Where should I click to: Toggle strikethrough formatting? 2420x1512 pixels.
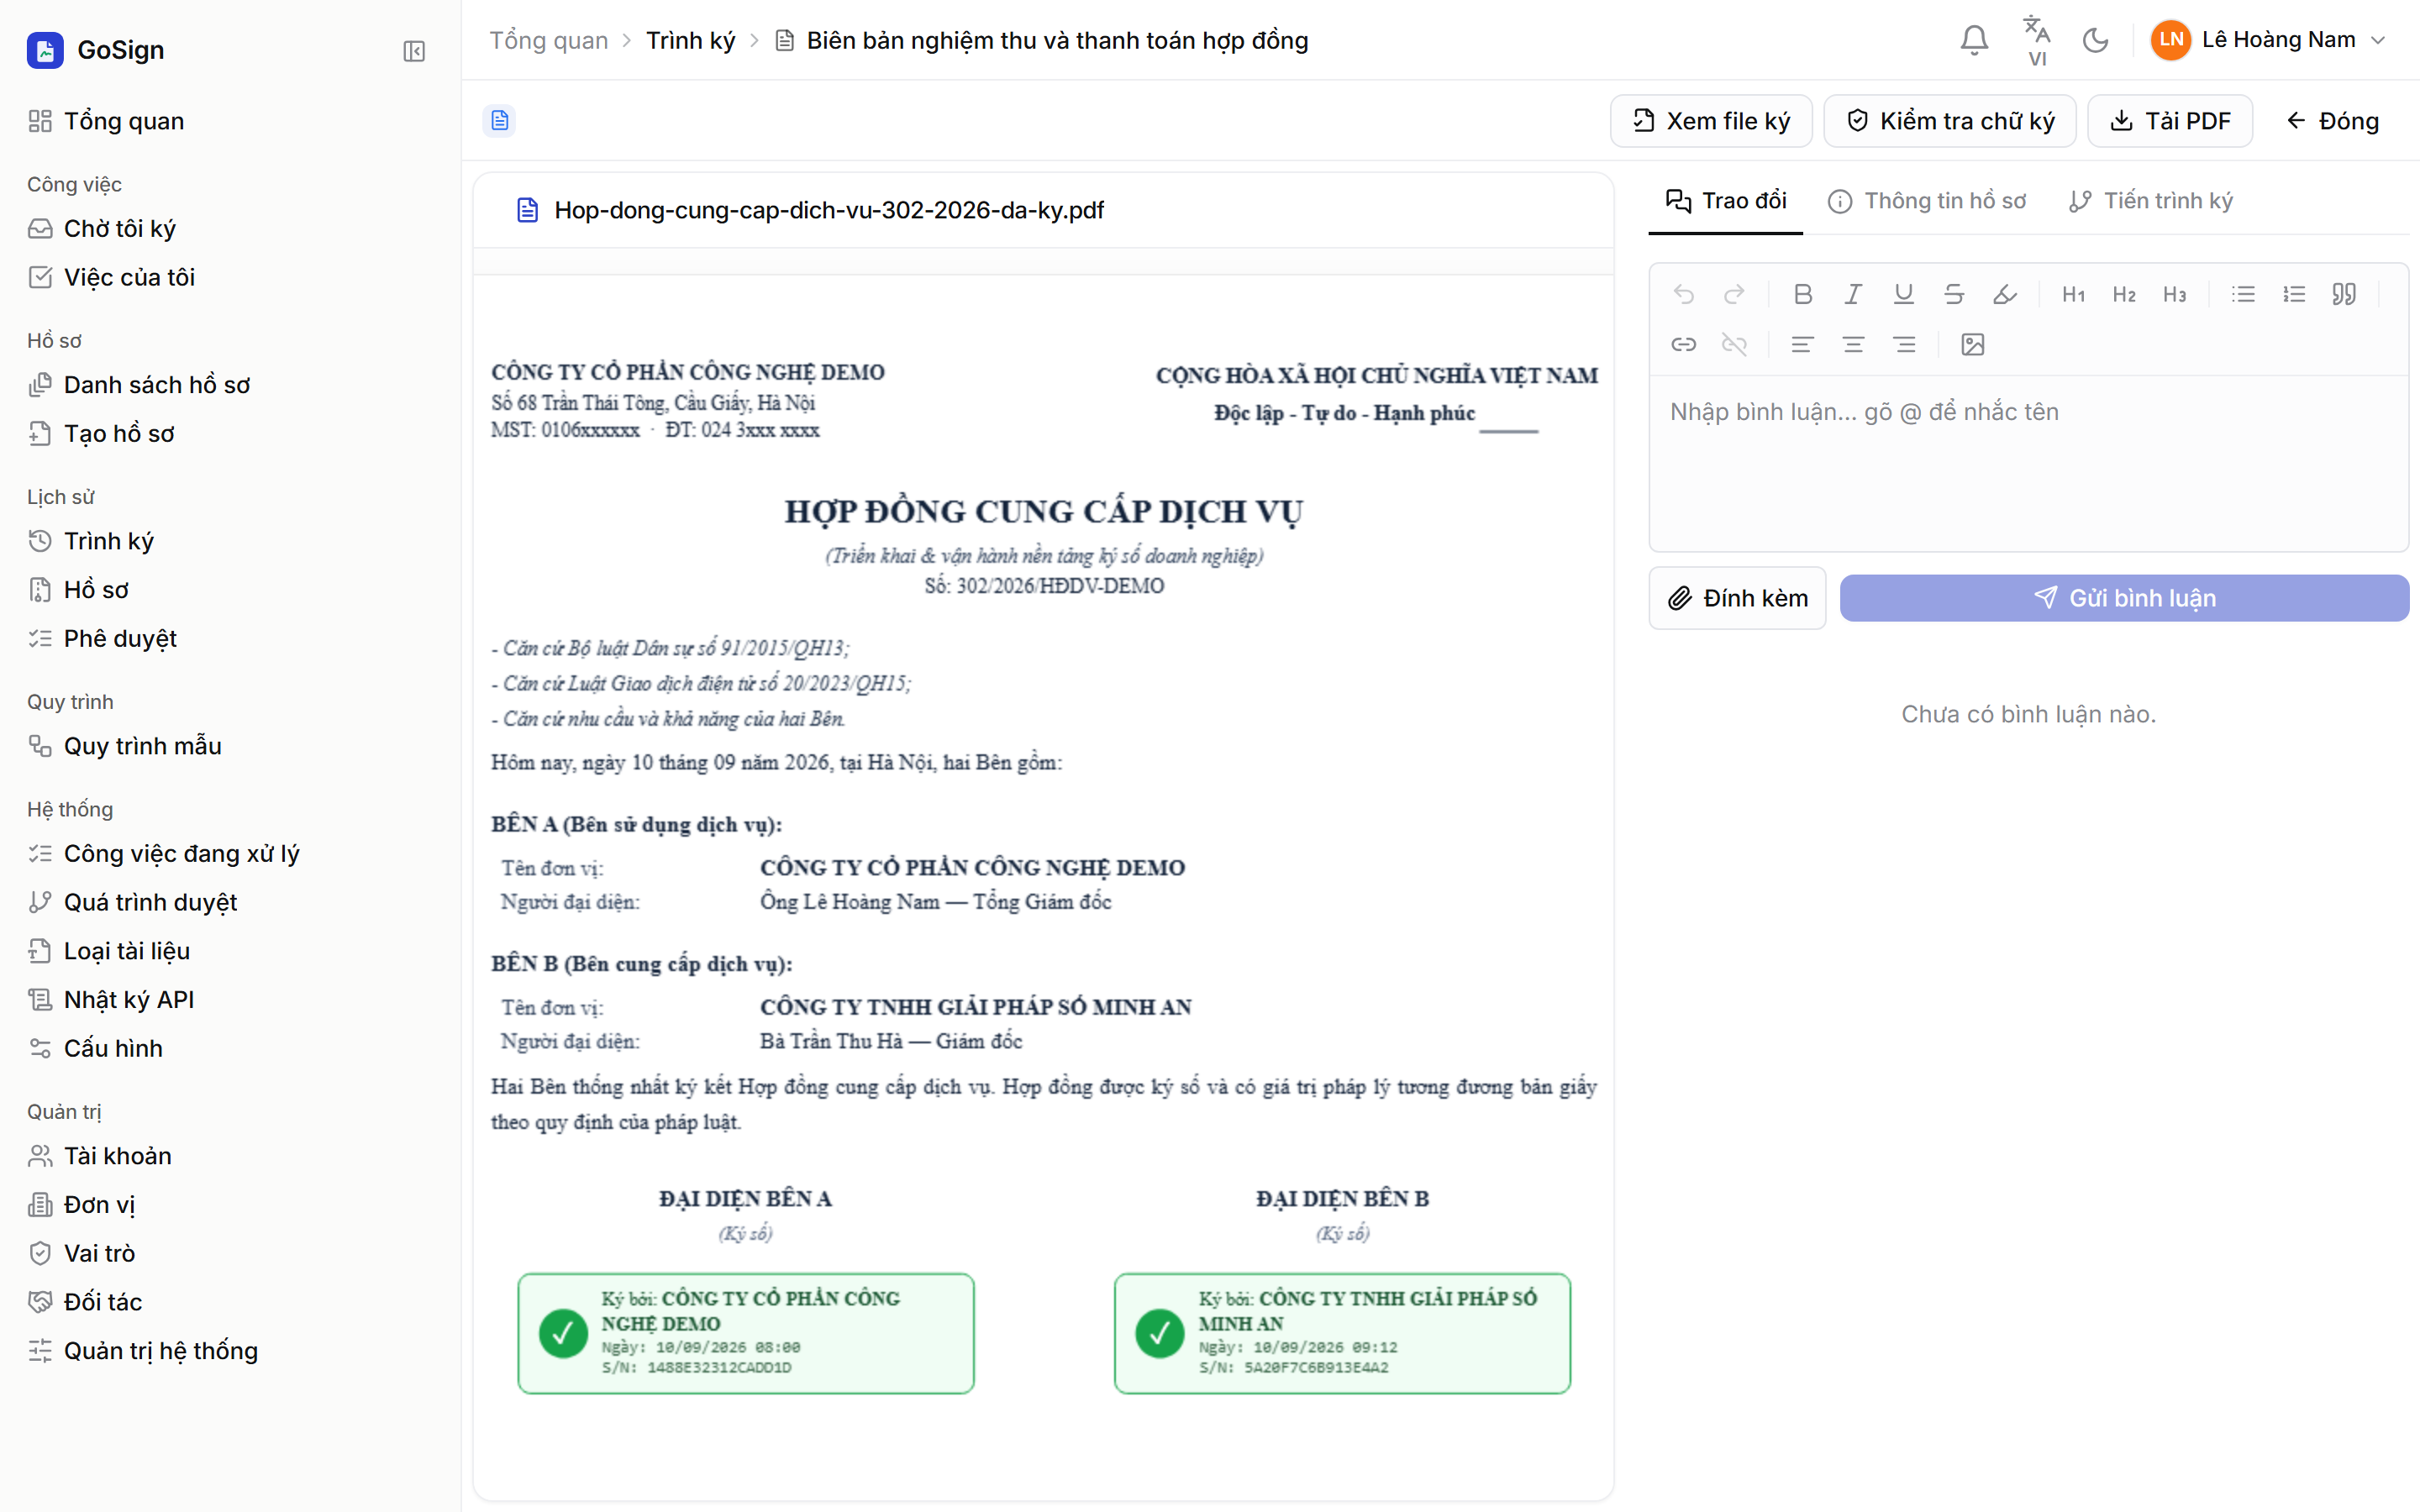pos(1953,294)
